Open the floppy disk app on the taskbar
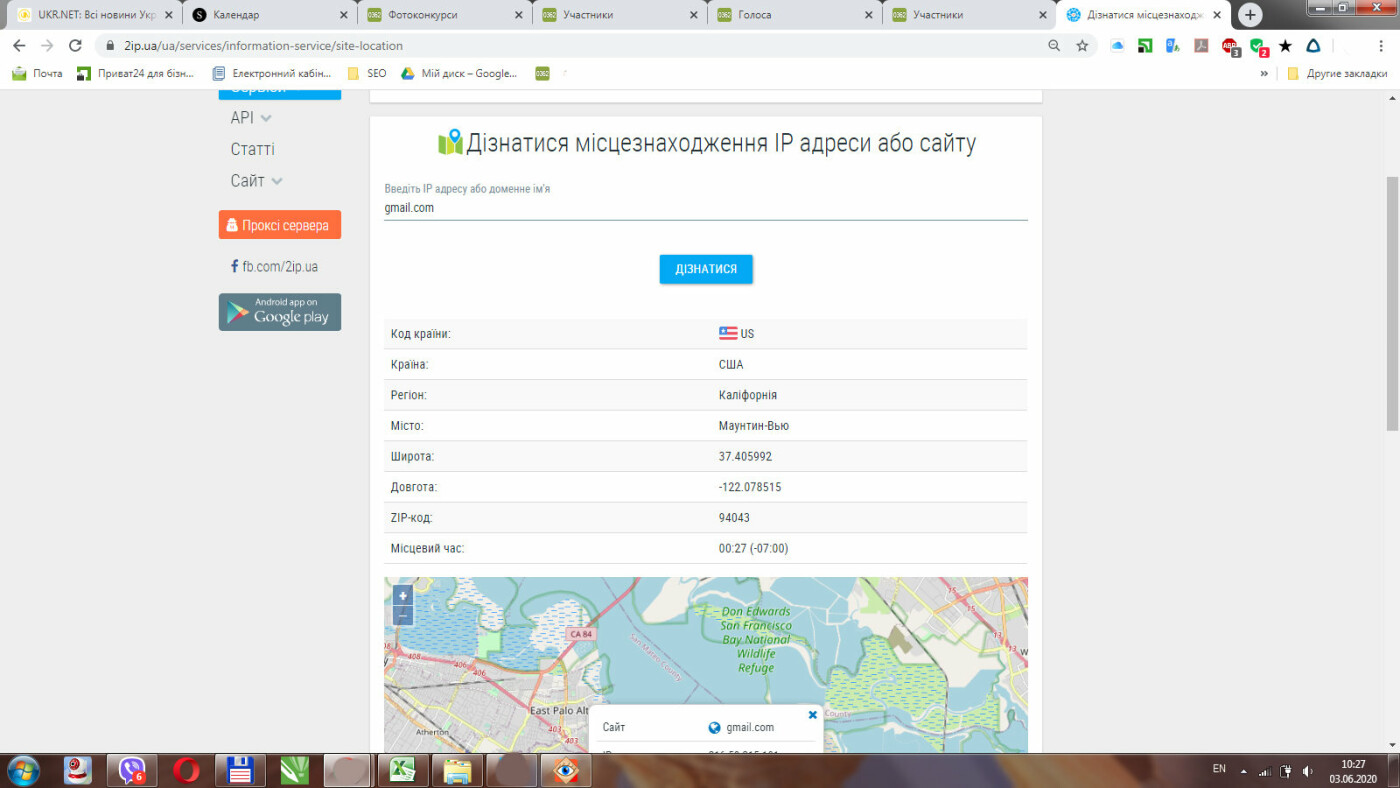This screenshot has width=1400, height=788. [x=240, y=770]
